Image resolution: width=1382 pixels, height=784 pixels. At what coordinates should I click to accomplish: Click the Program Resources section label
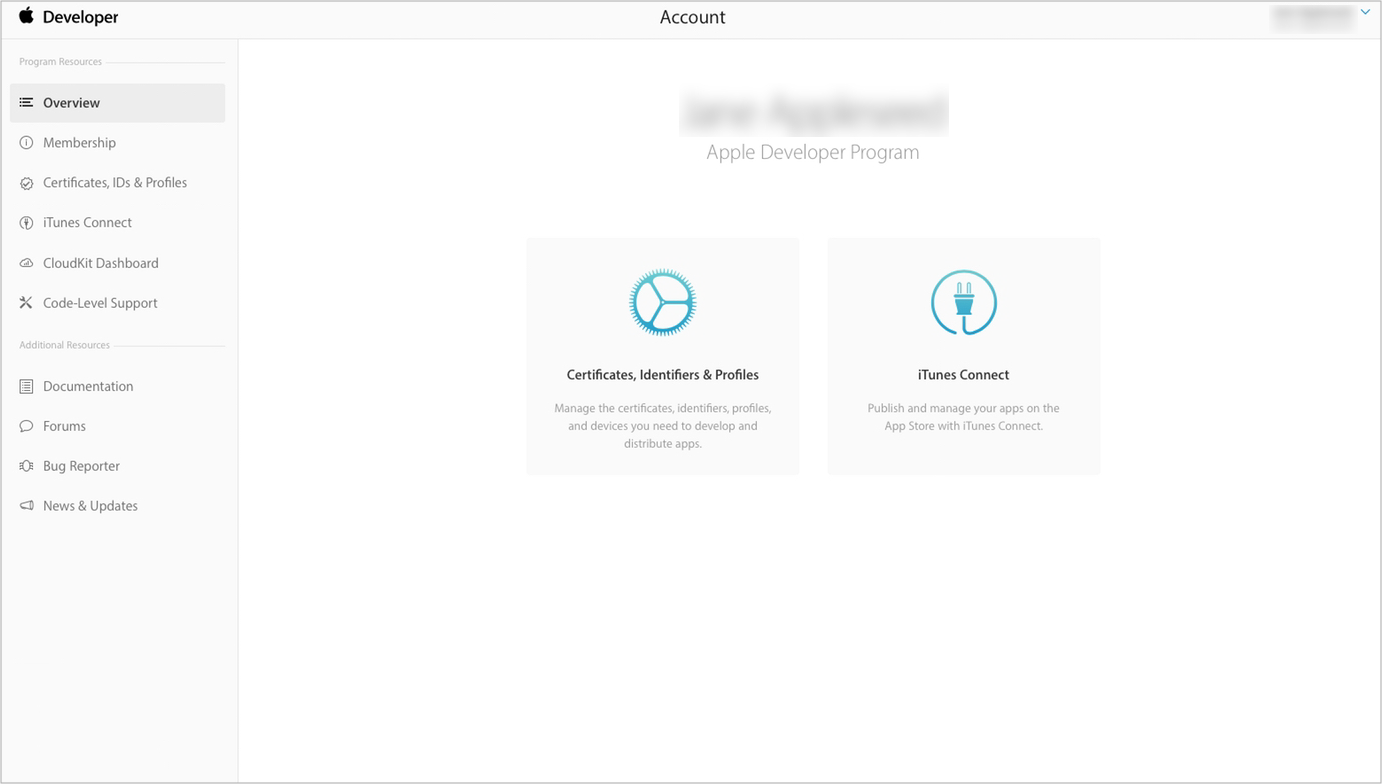(x=60, y=62)
